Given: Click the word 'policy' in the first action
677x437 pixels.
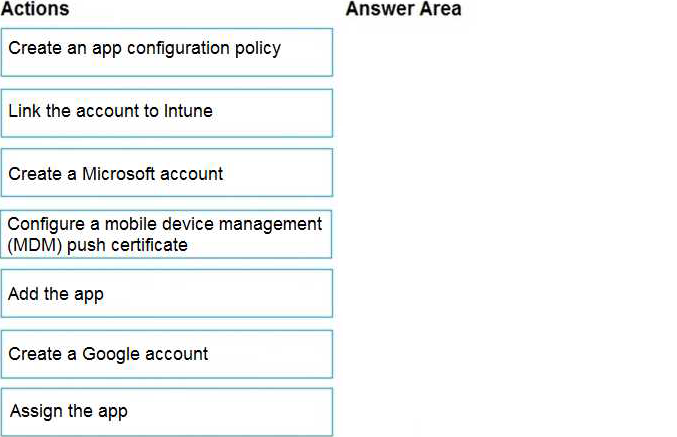Looking at the screenshot, I should [257, 48].
